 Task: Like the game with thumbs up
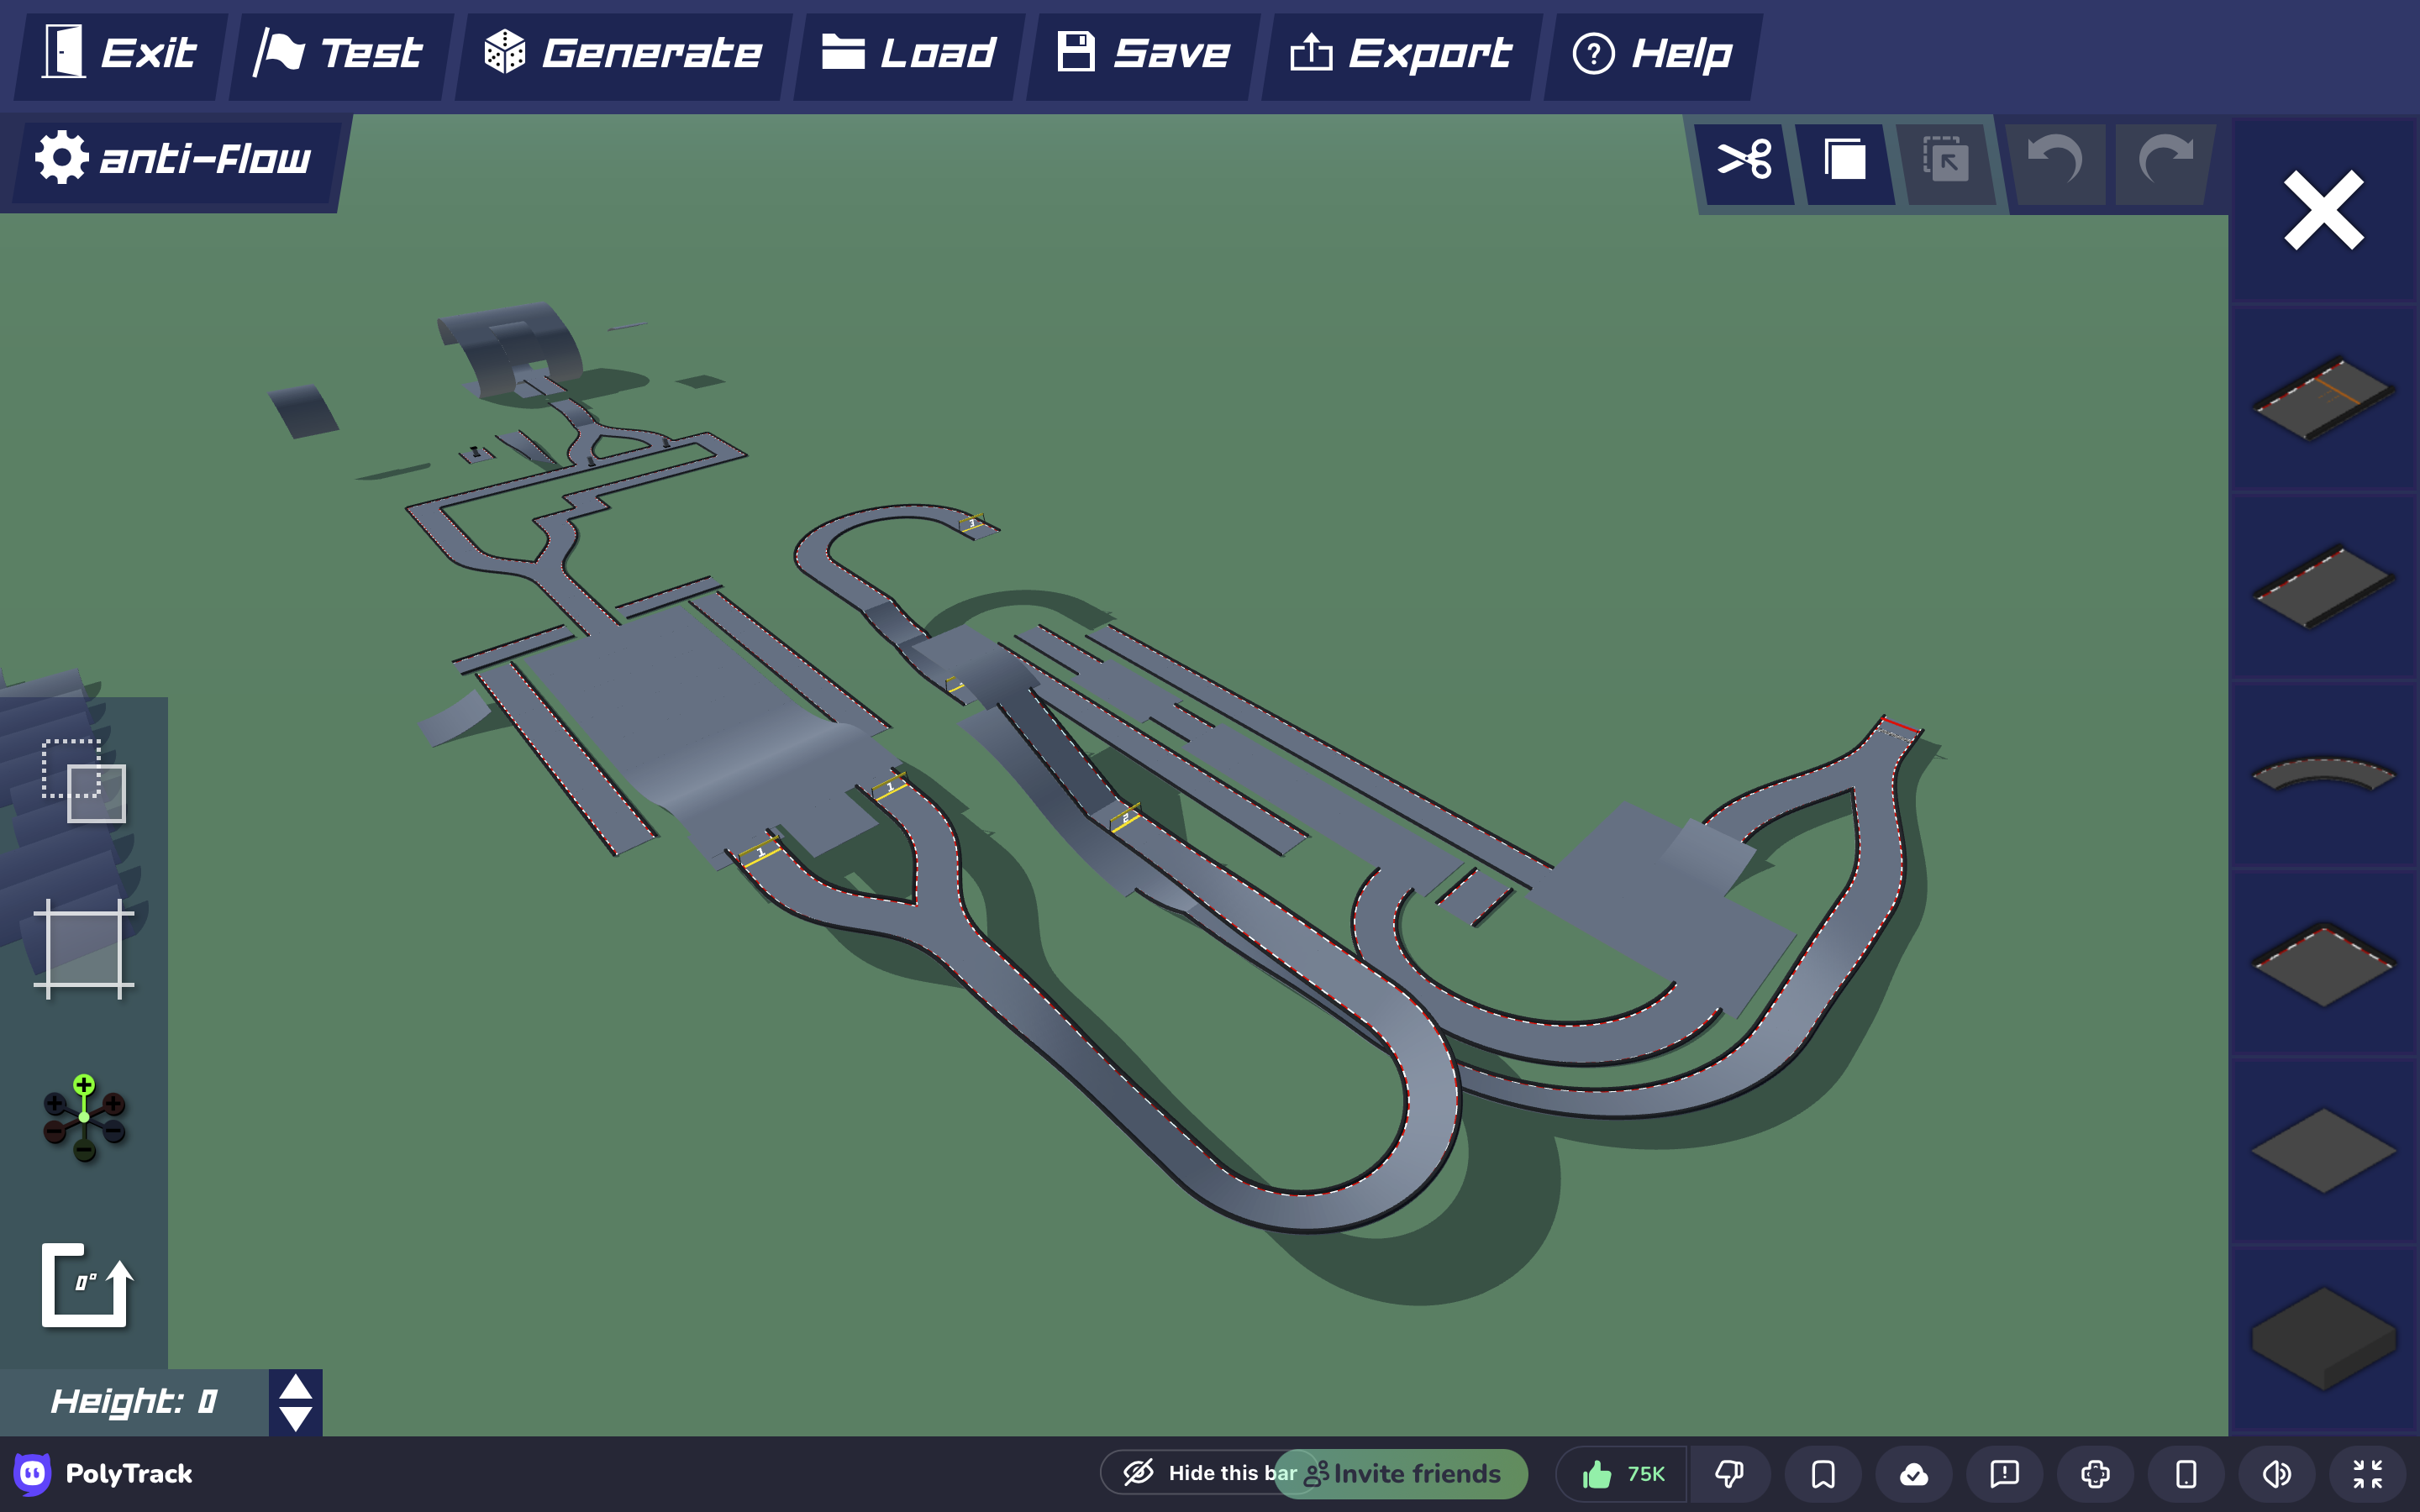click(1622, 1474)
